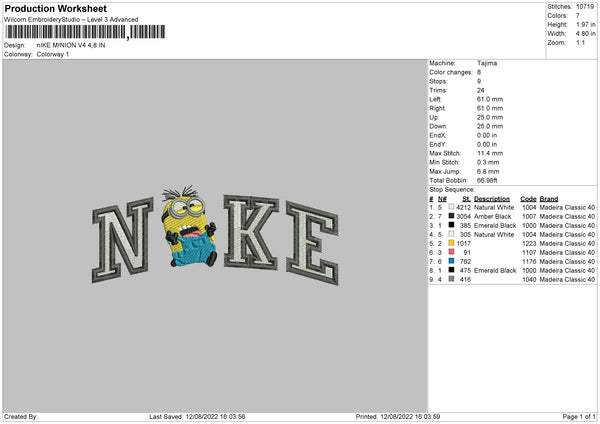Click the Code column header

pyautogui.click(x=528, y=199)
